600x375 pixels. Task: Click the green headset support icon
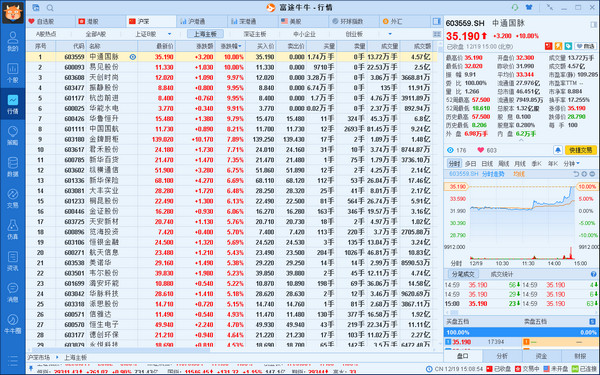coord(515,7)
